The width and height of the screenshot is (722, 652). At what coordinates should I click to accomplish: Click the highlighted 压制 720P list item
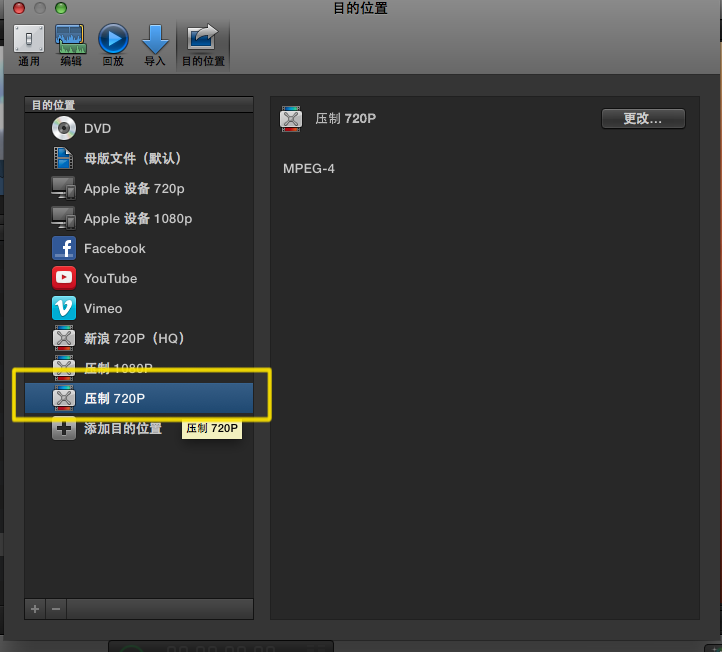(x=138, y=399)
